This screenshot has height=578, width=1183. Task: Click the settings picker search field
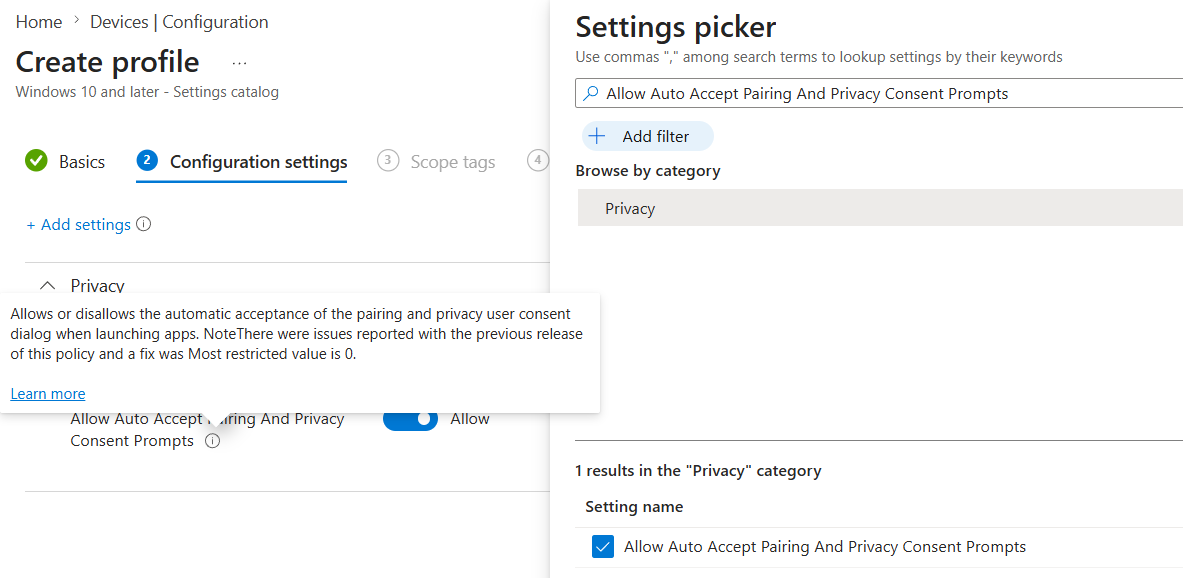click(879, 94)
